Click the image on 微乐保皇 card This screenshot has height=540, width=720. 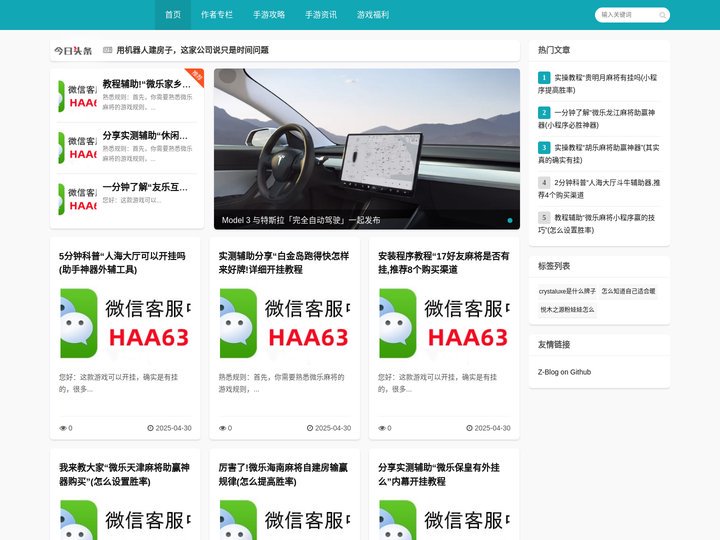pyautogui.click(x=444, y=520)
